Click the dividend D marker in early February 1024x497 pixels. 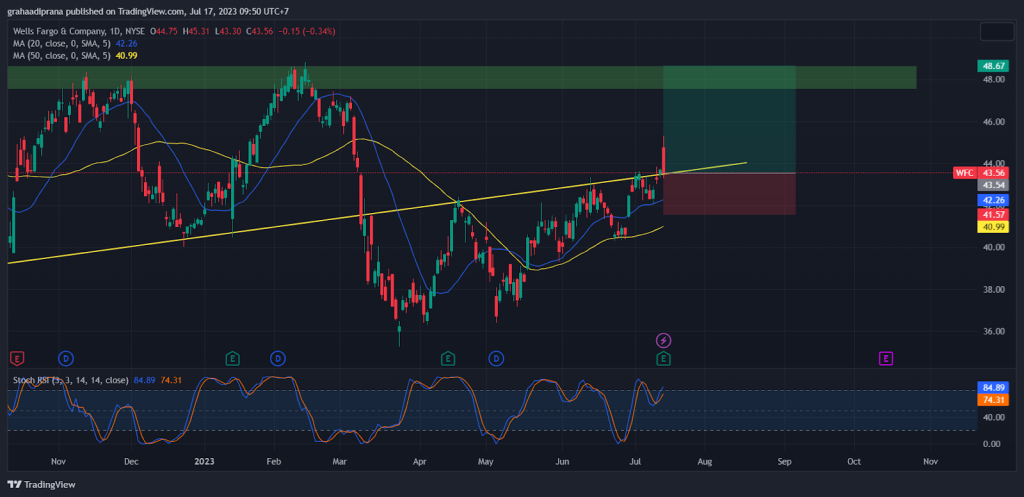278,358
